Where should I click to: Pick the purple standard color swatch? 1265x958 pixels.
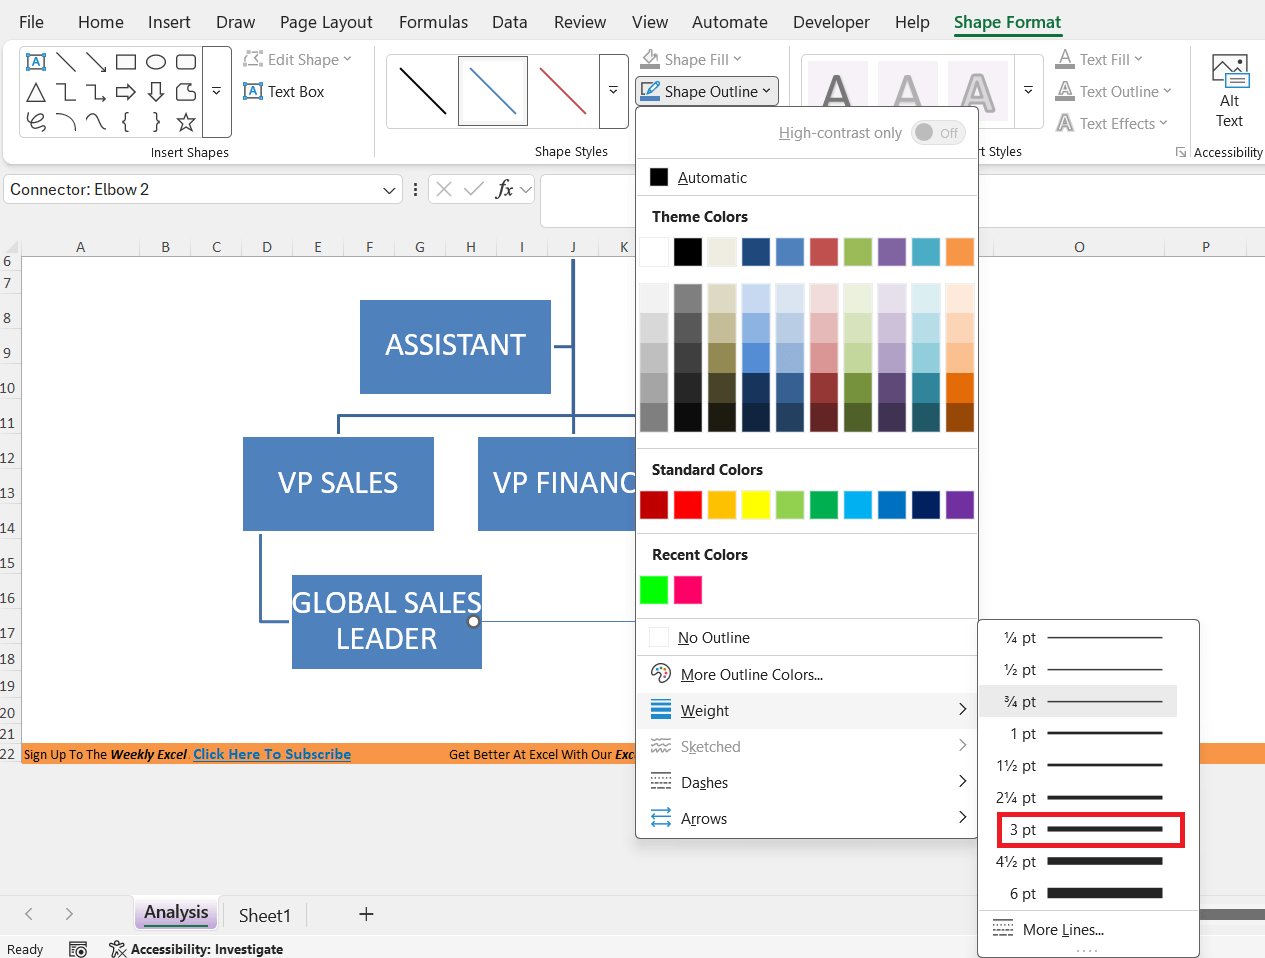click(960, 505)
